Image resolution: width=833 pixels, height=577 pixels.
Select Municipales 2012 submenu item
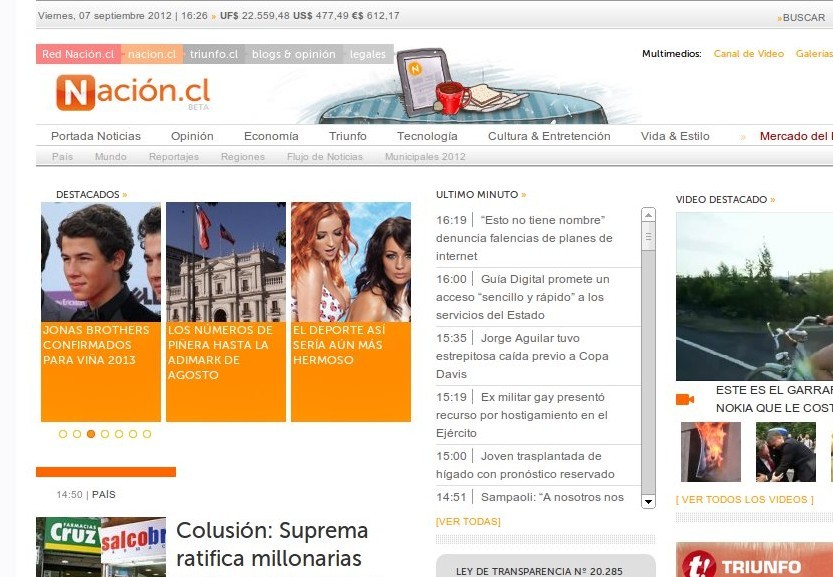425,157
